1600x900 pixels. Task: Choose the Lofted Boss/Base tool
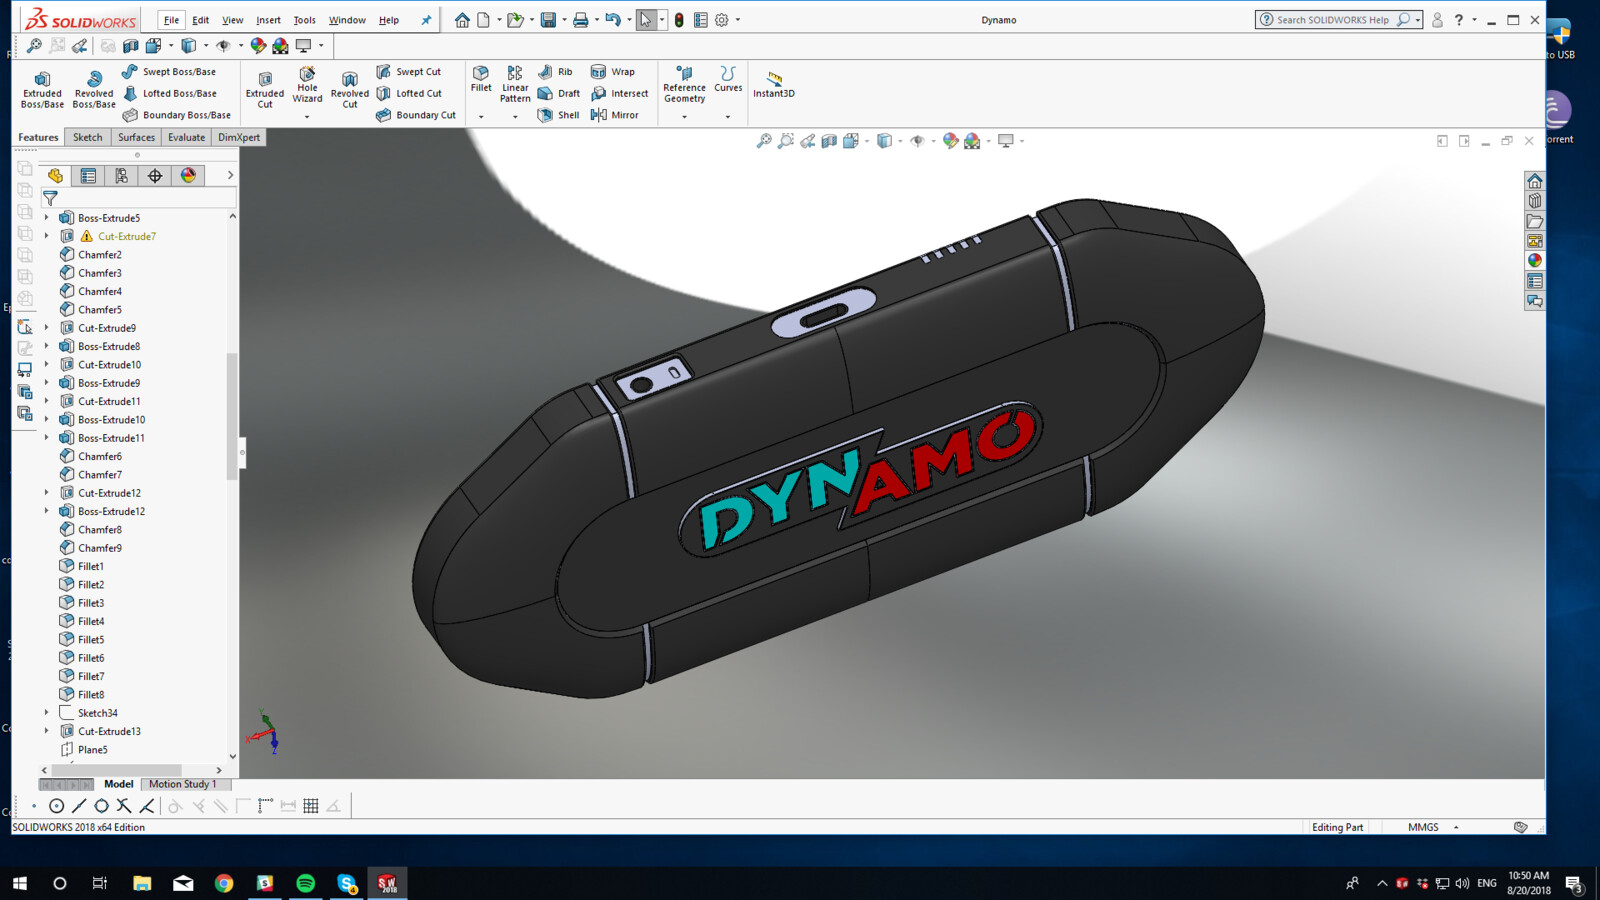point(169,93)
